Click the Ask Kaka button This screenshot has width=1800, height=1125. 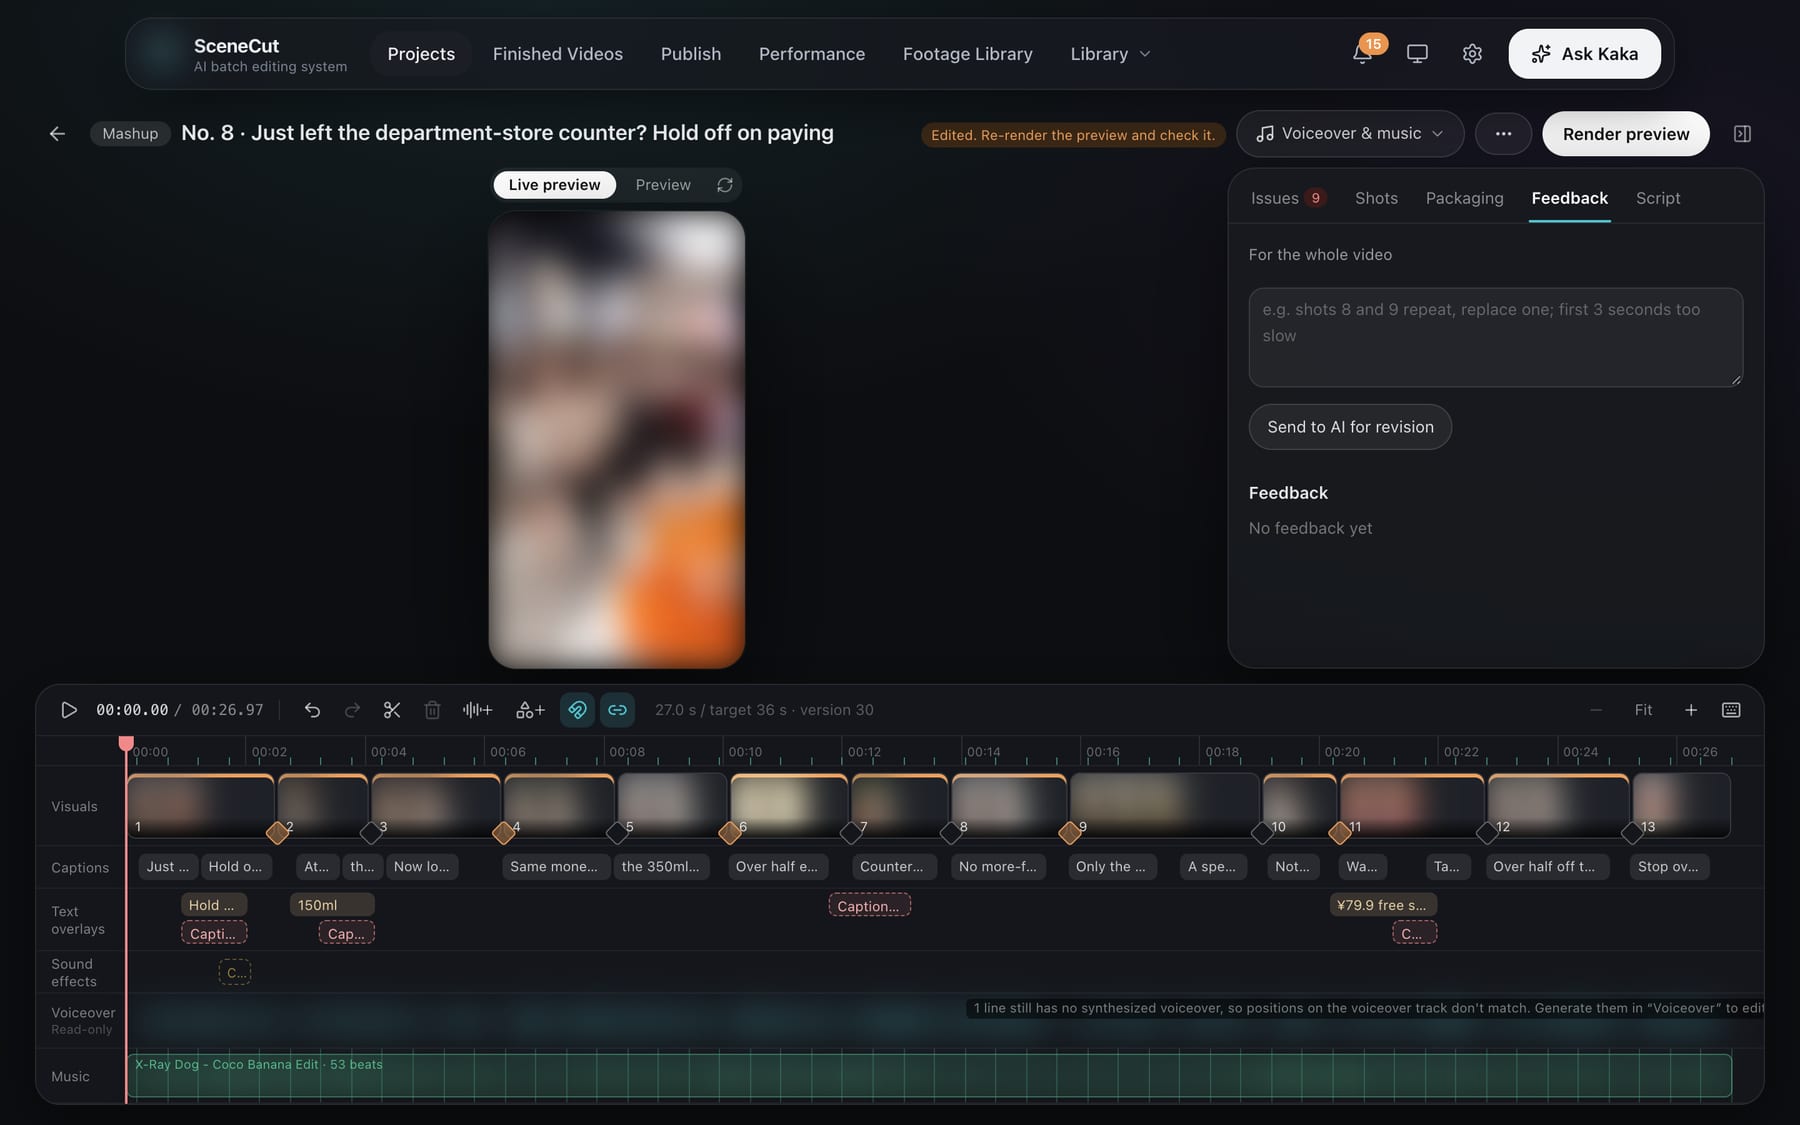point(1584,54)
